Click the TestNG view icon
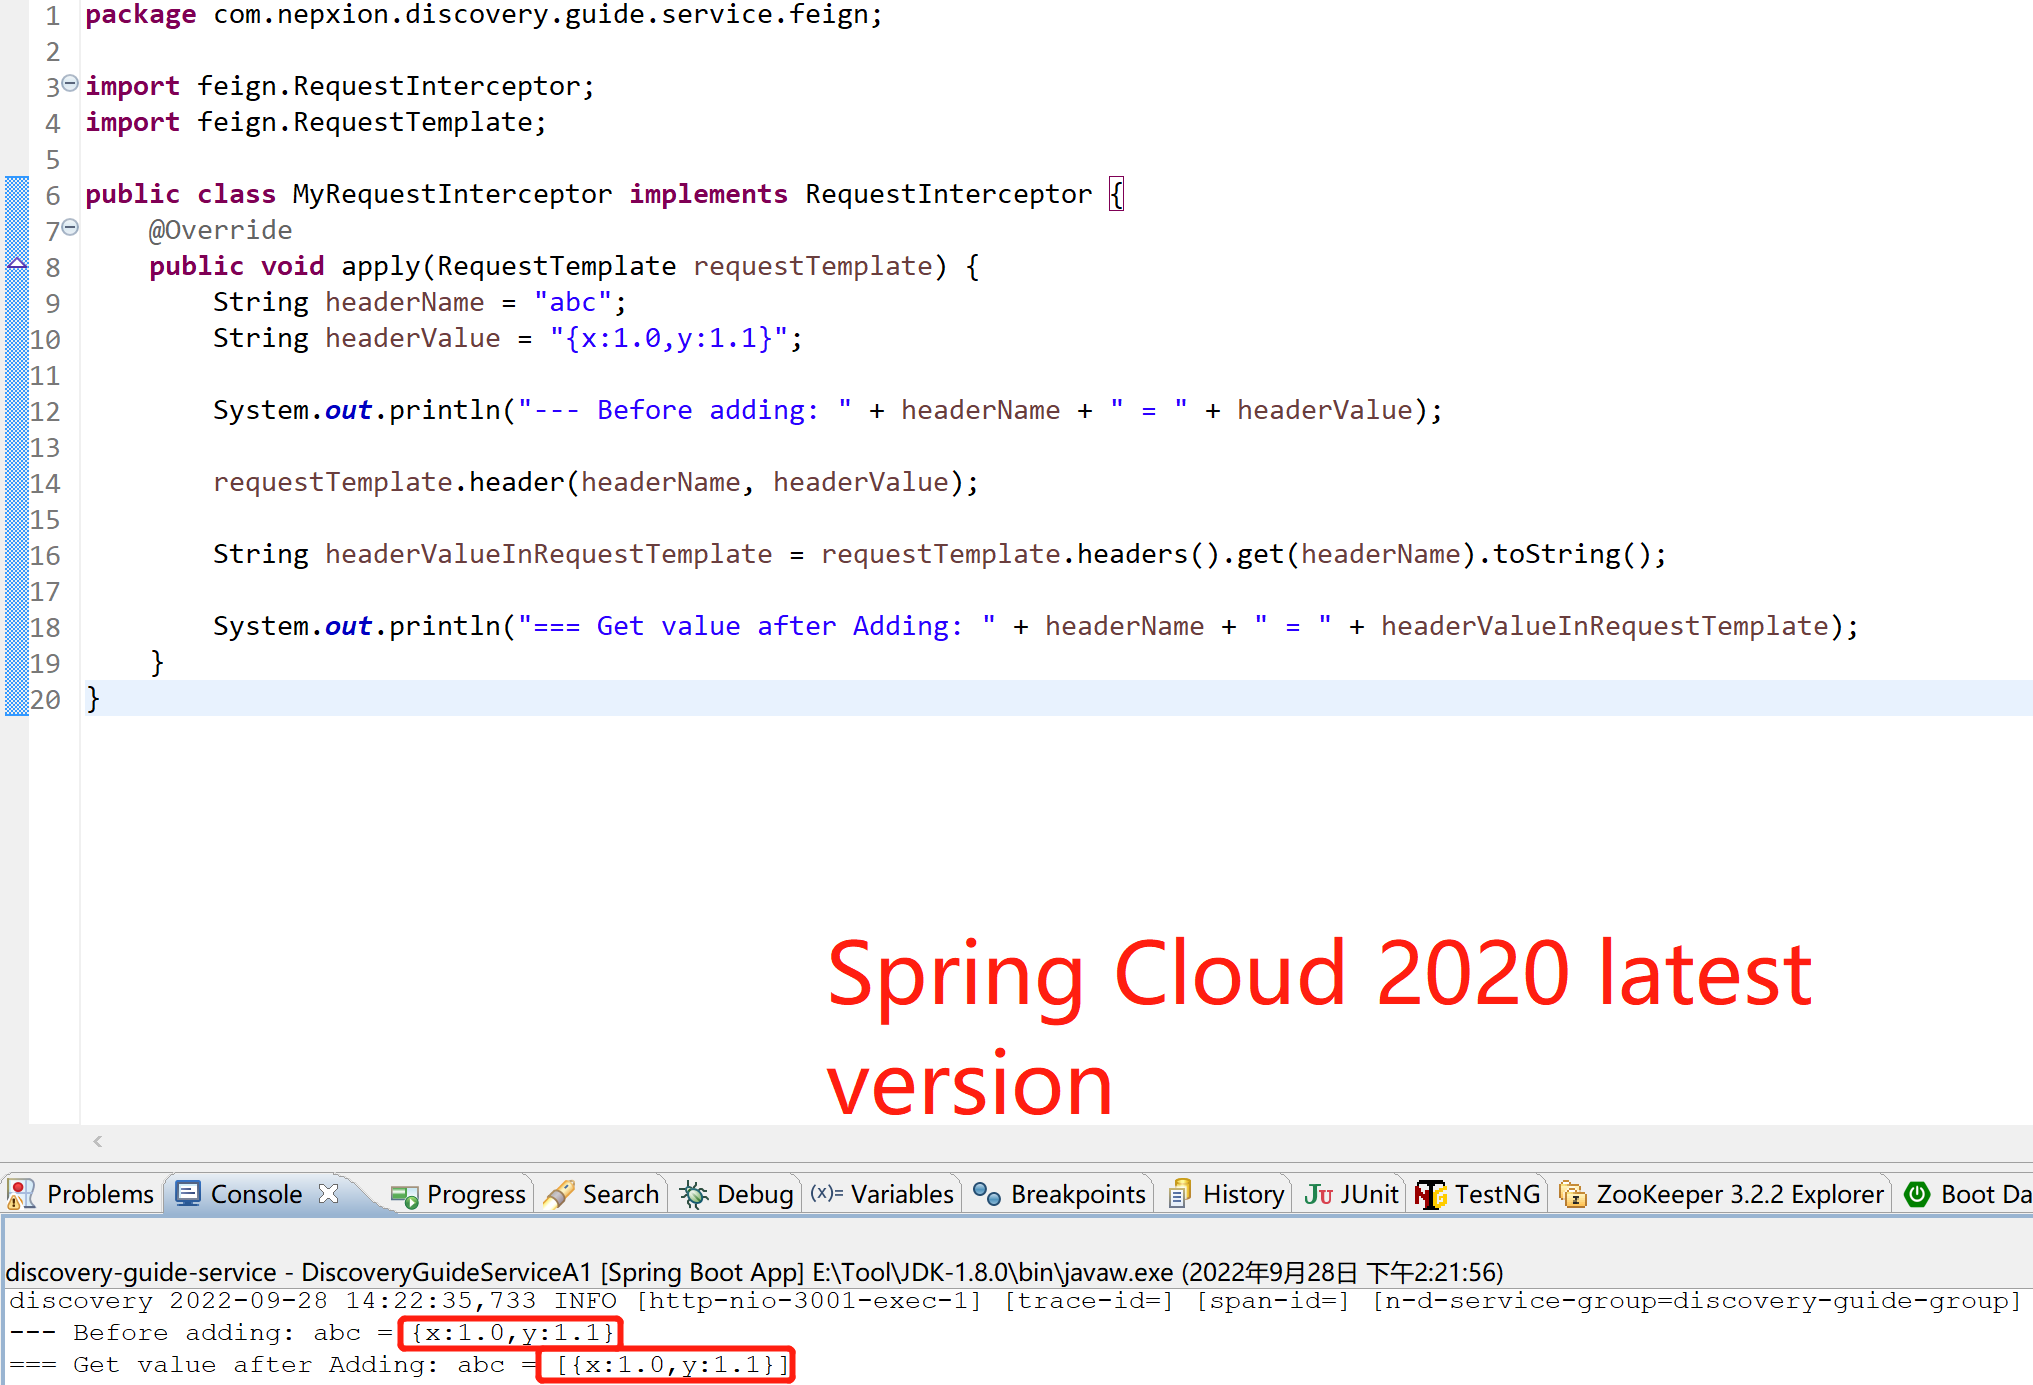2033x1385 pixels. click(x=1431, y=1194)
